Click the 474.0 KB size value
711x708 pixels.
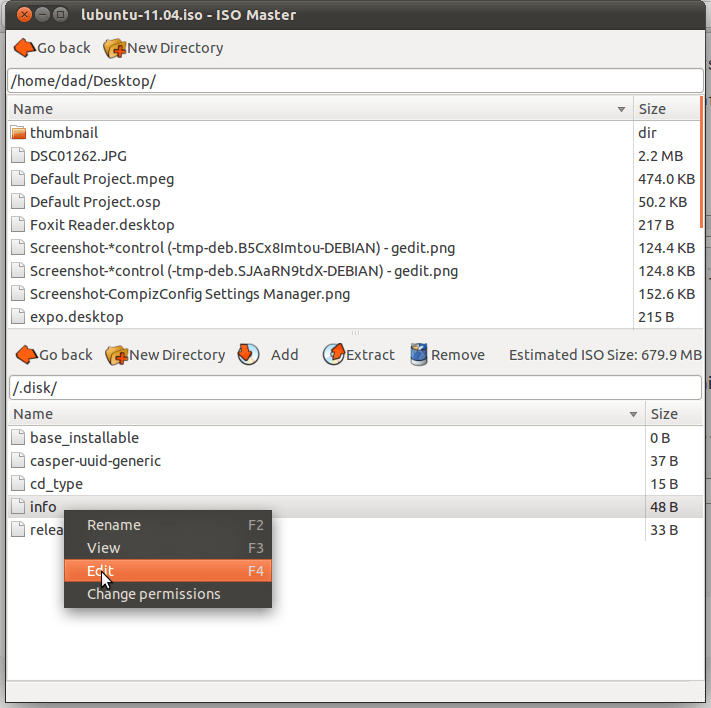pos(667,179)
